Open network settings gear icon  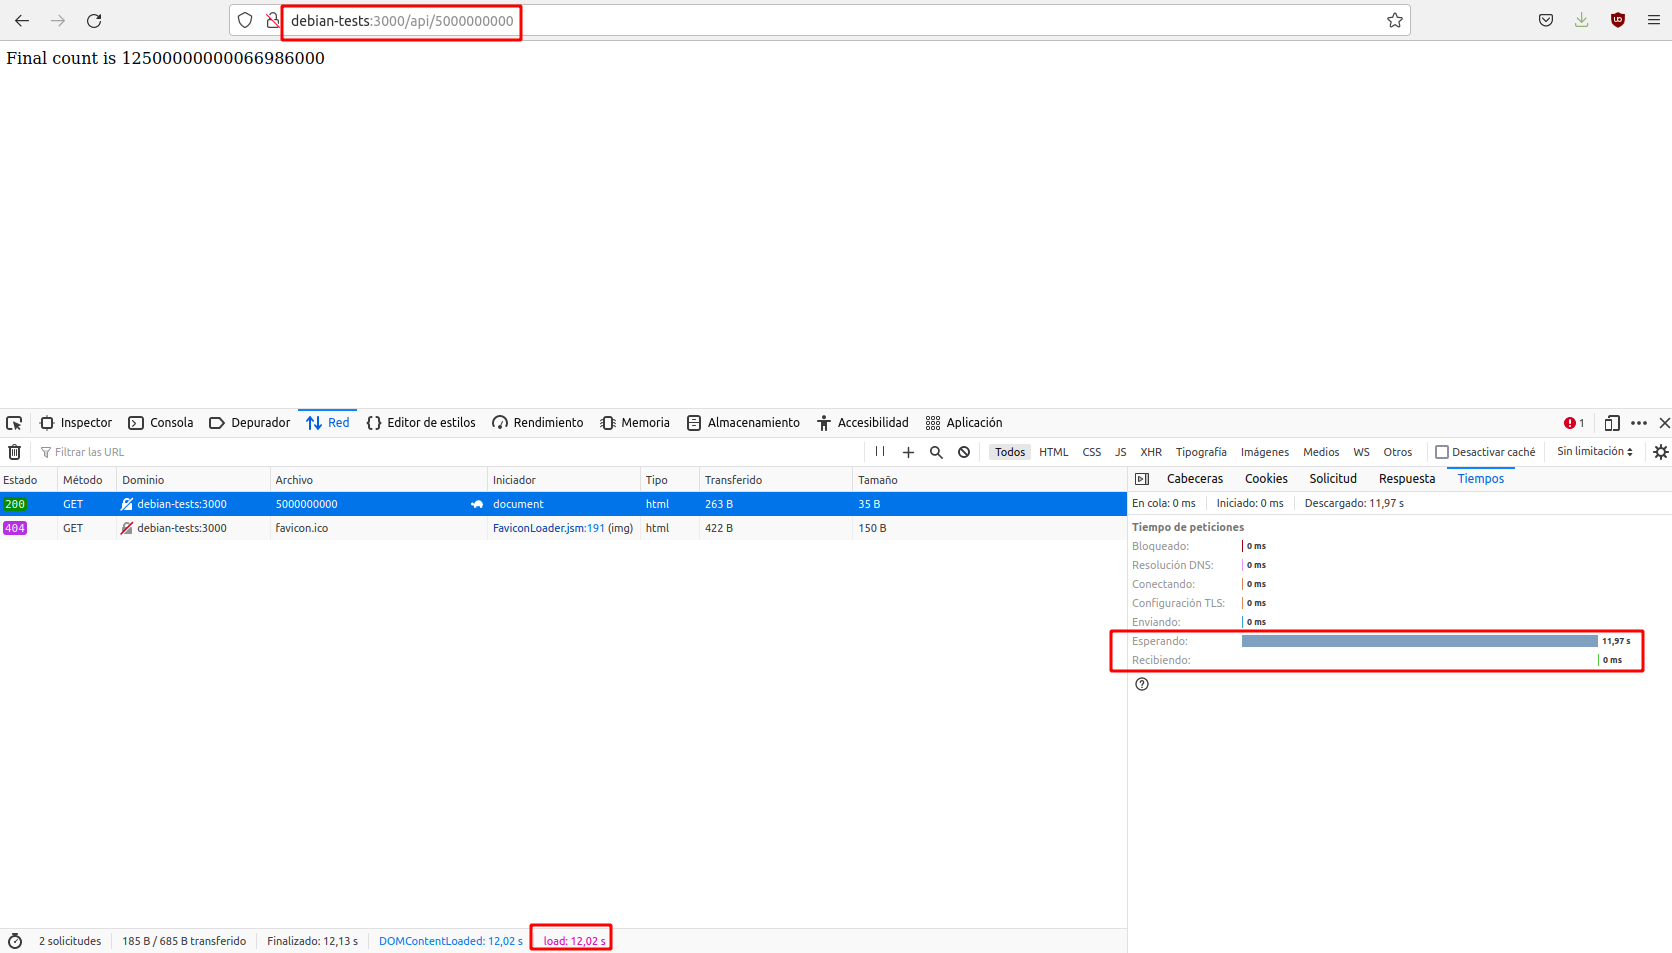1660,452
